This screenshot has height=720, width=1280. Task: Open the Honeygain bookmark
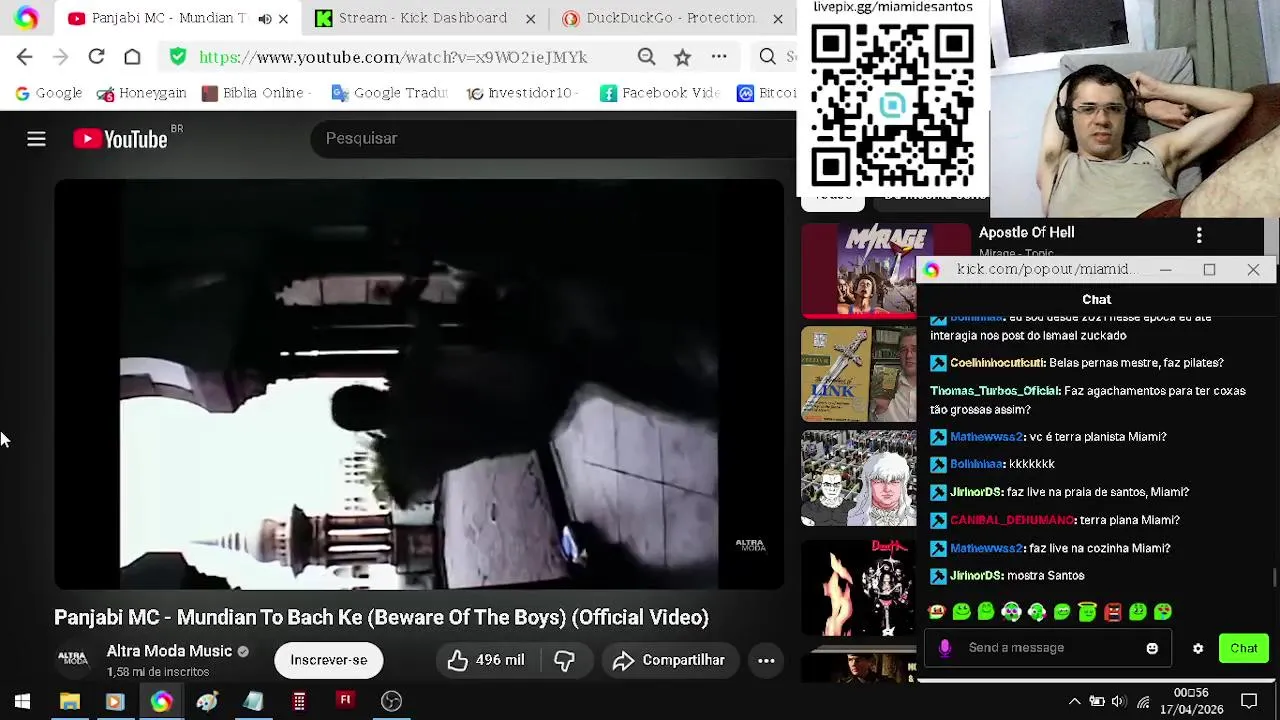142,93
